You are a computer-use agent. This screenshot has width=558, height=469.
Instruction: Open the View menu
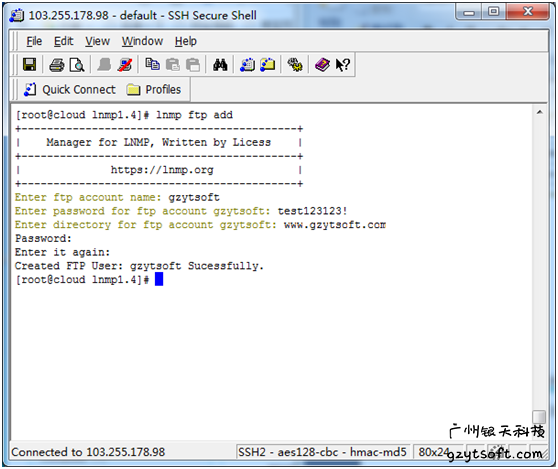point(97,41)
